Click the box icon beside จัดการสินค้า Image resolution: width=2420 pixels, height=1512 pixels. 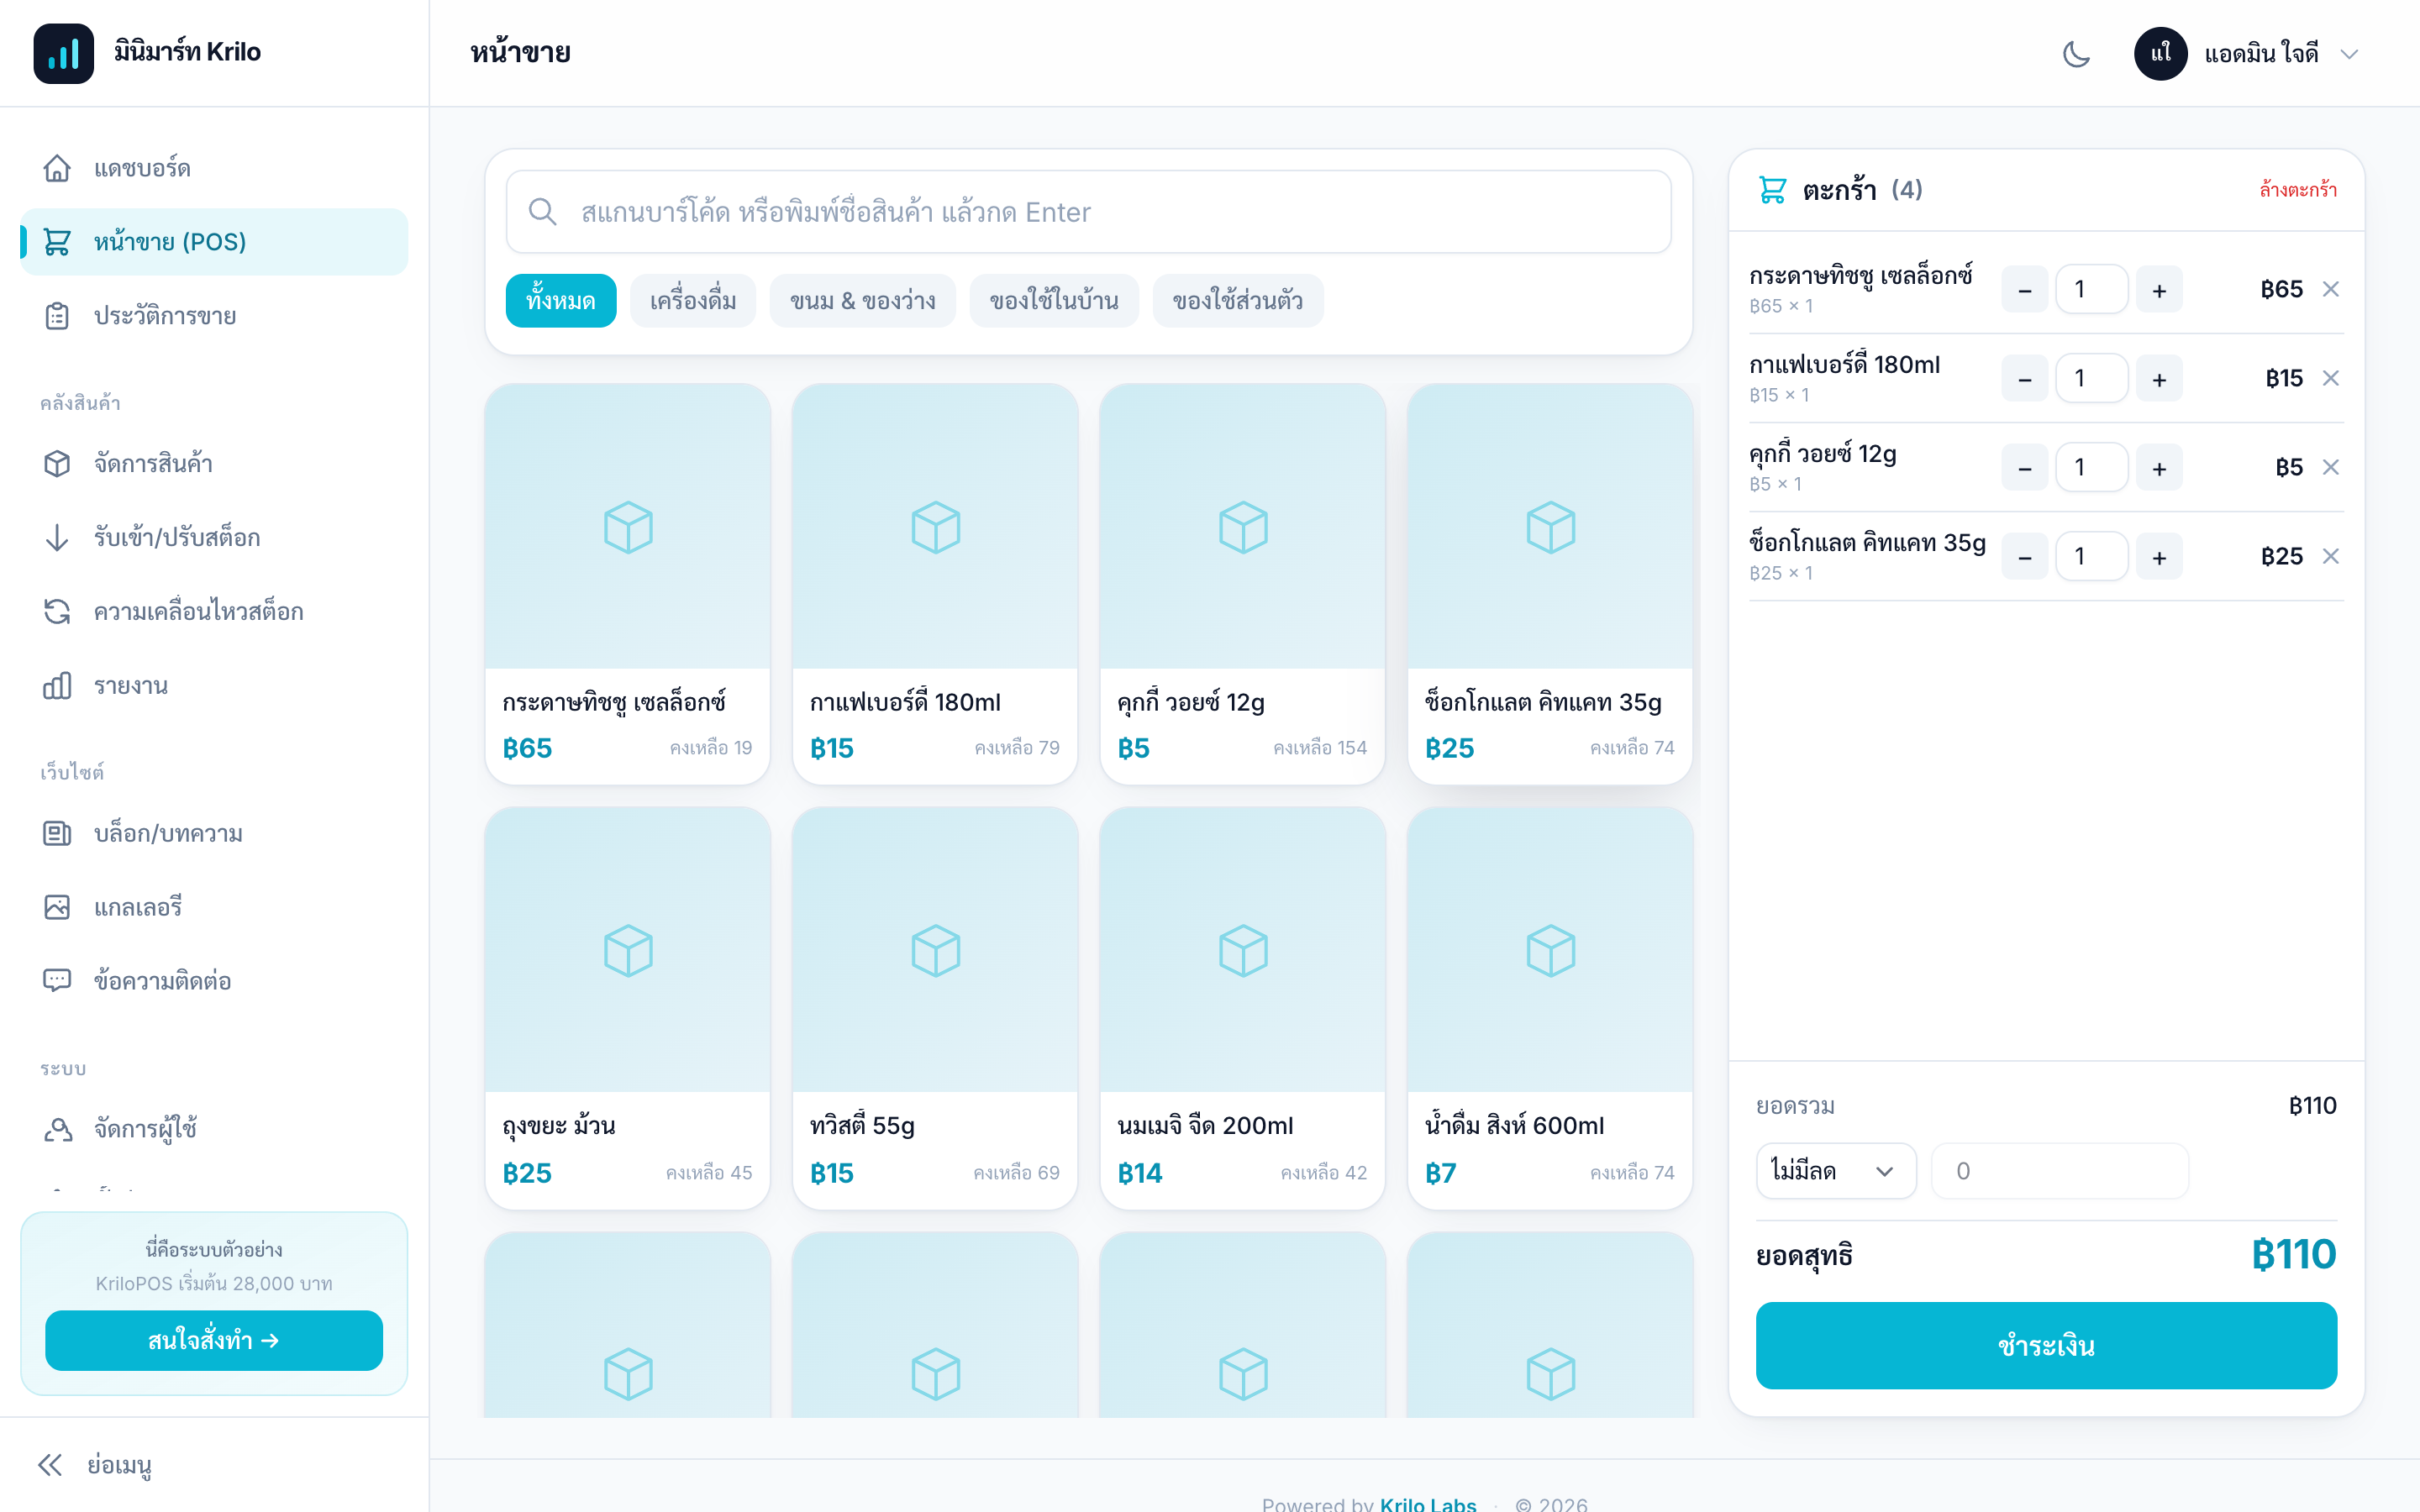[57, 464]
